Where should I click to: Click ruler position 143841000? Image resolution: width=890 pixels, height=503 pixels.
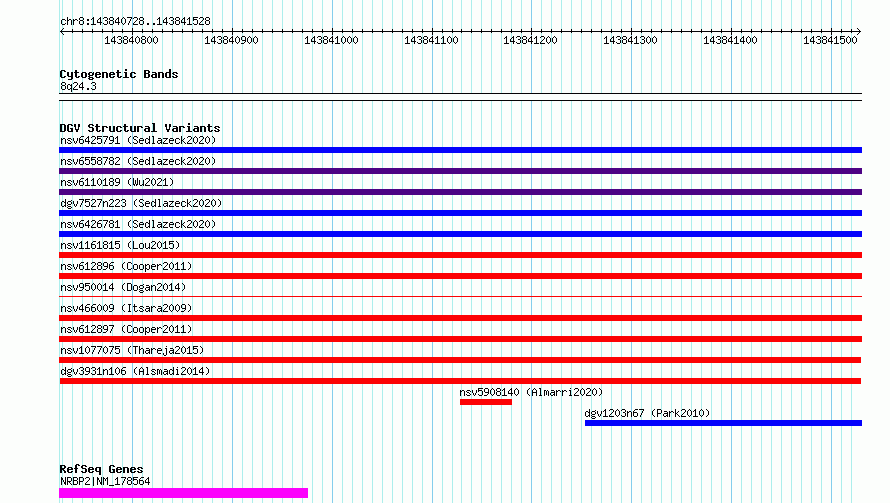point(331,40)
